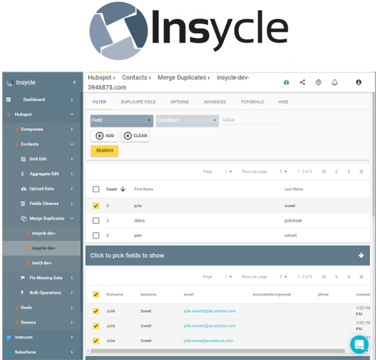
Task: Click the Grid Edit table icon
Action: pos(23,159)
